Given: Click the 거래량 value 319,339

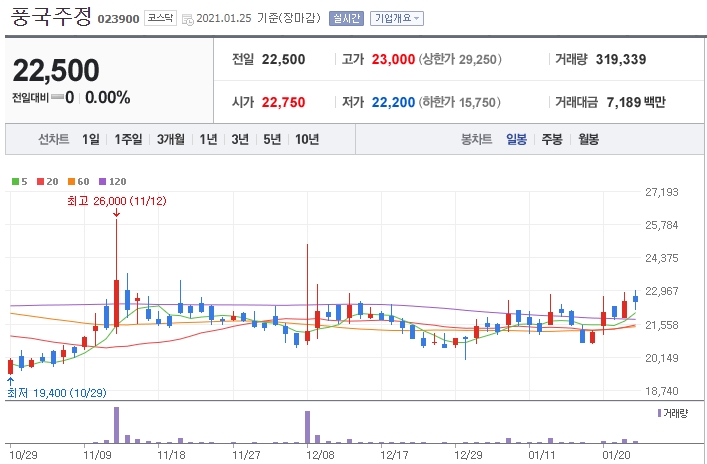Looking at the screenshot, I should tap(621, 60).
